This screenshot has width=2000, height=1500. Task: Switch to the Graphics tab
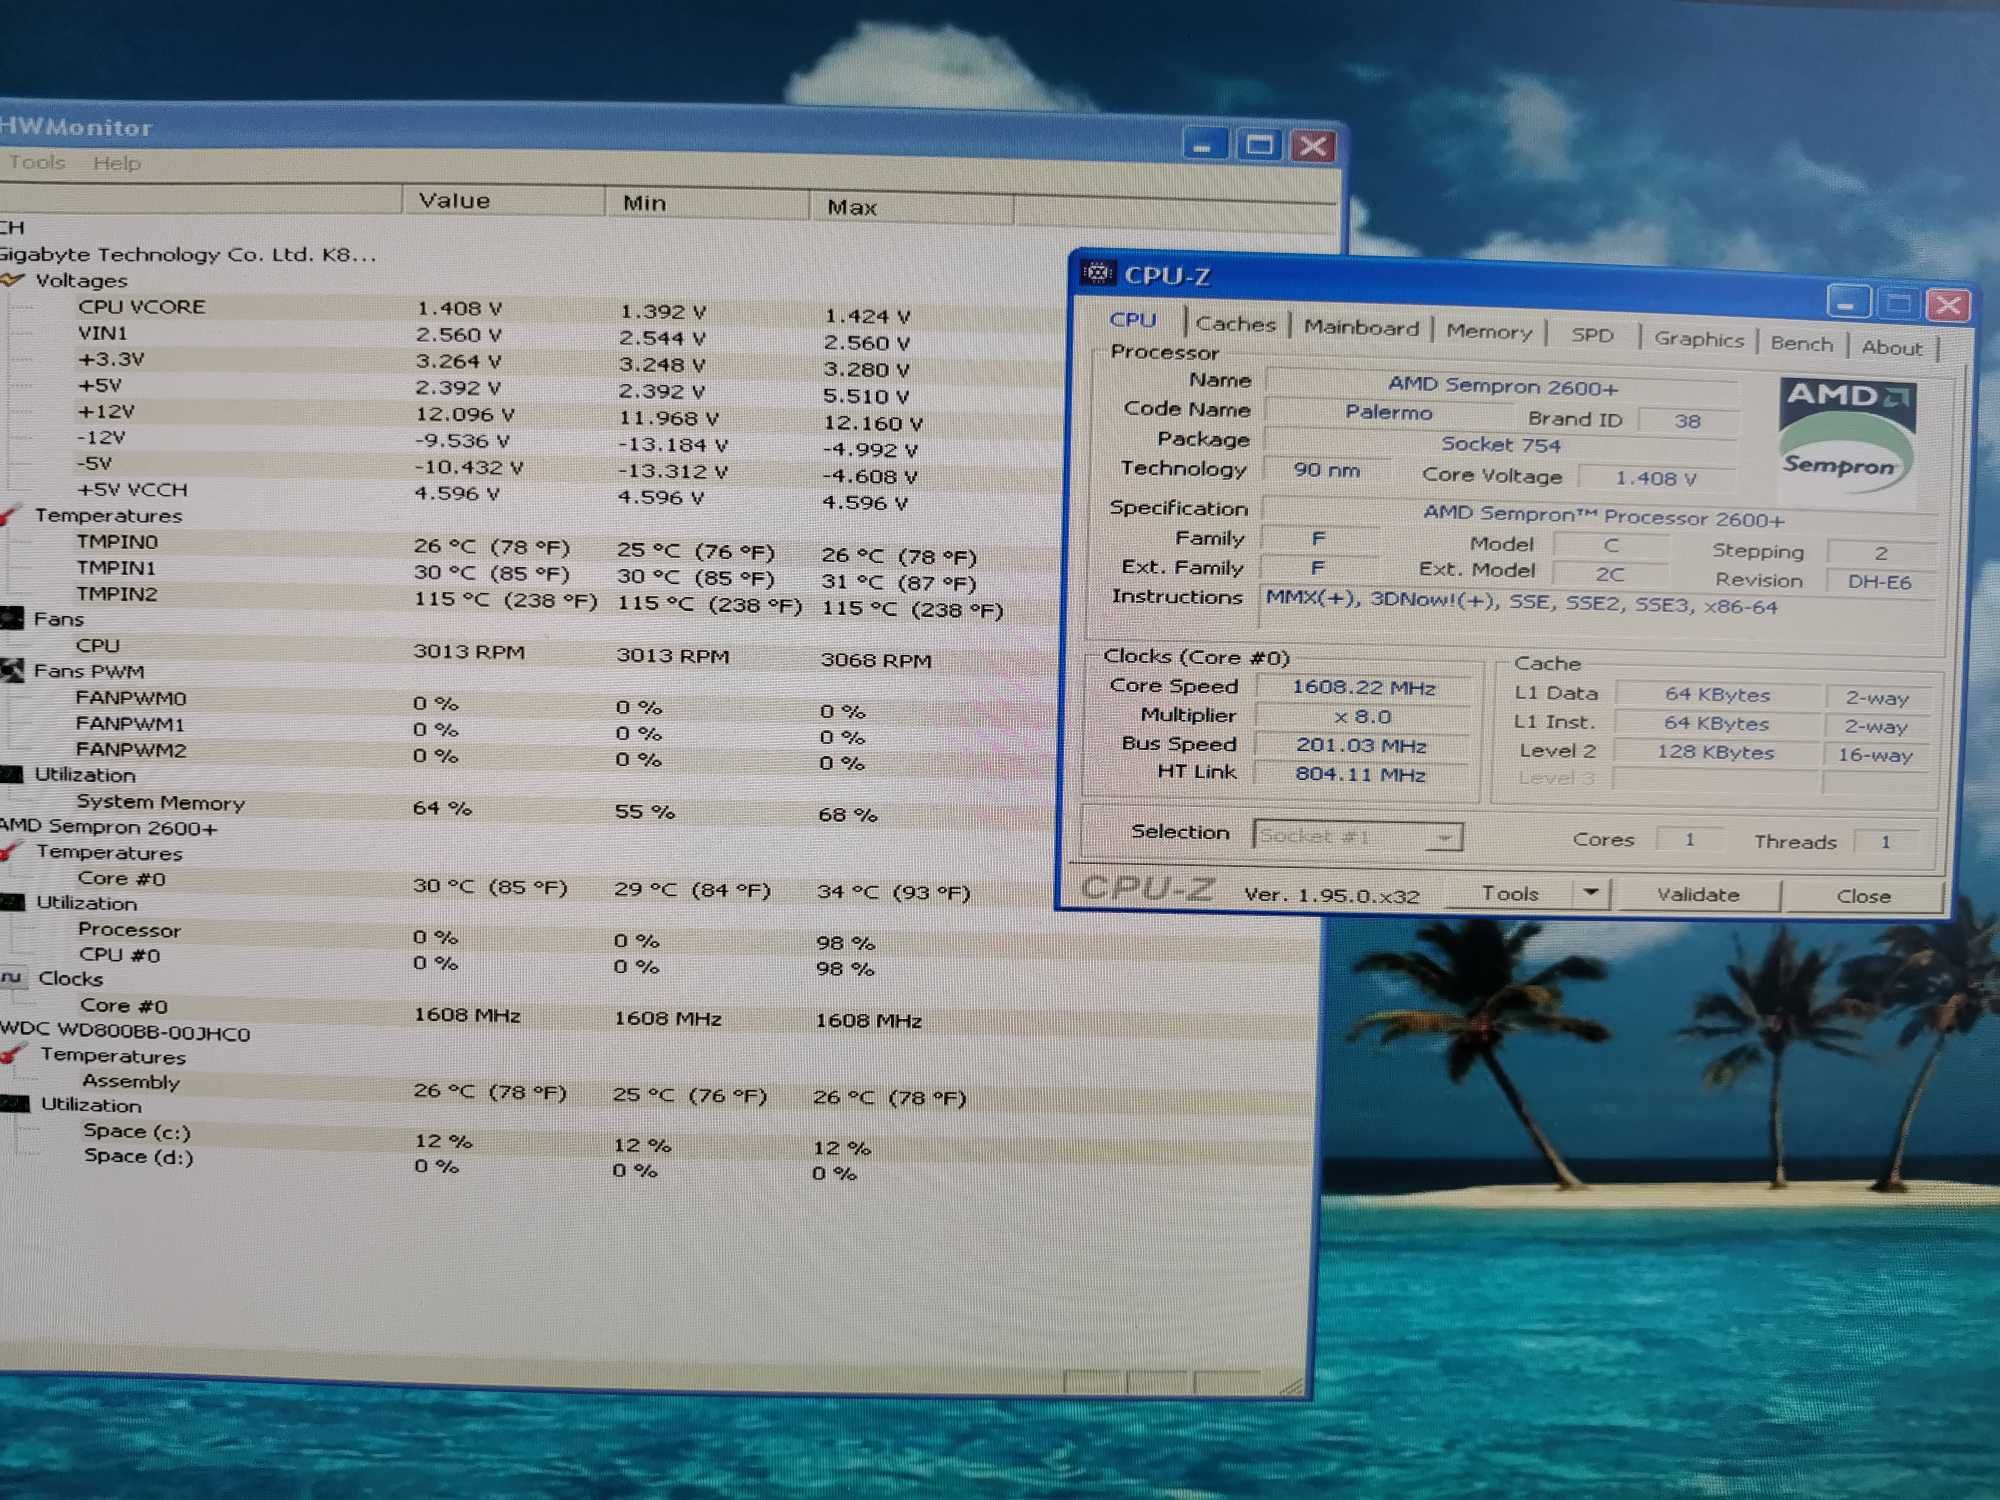coord(1698,339)
